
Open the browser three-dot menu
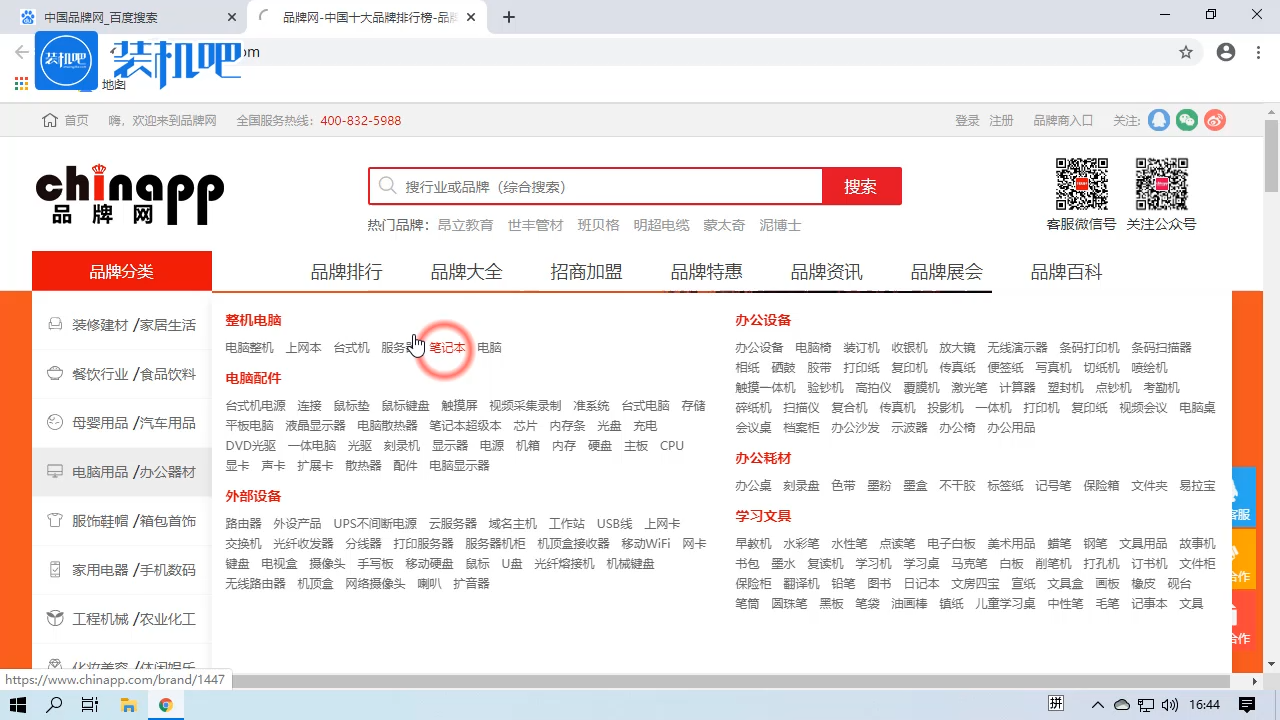(1257, 52)
